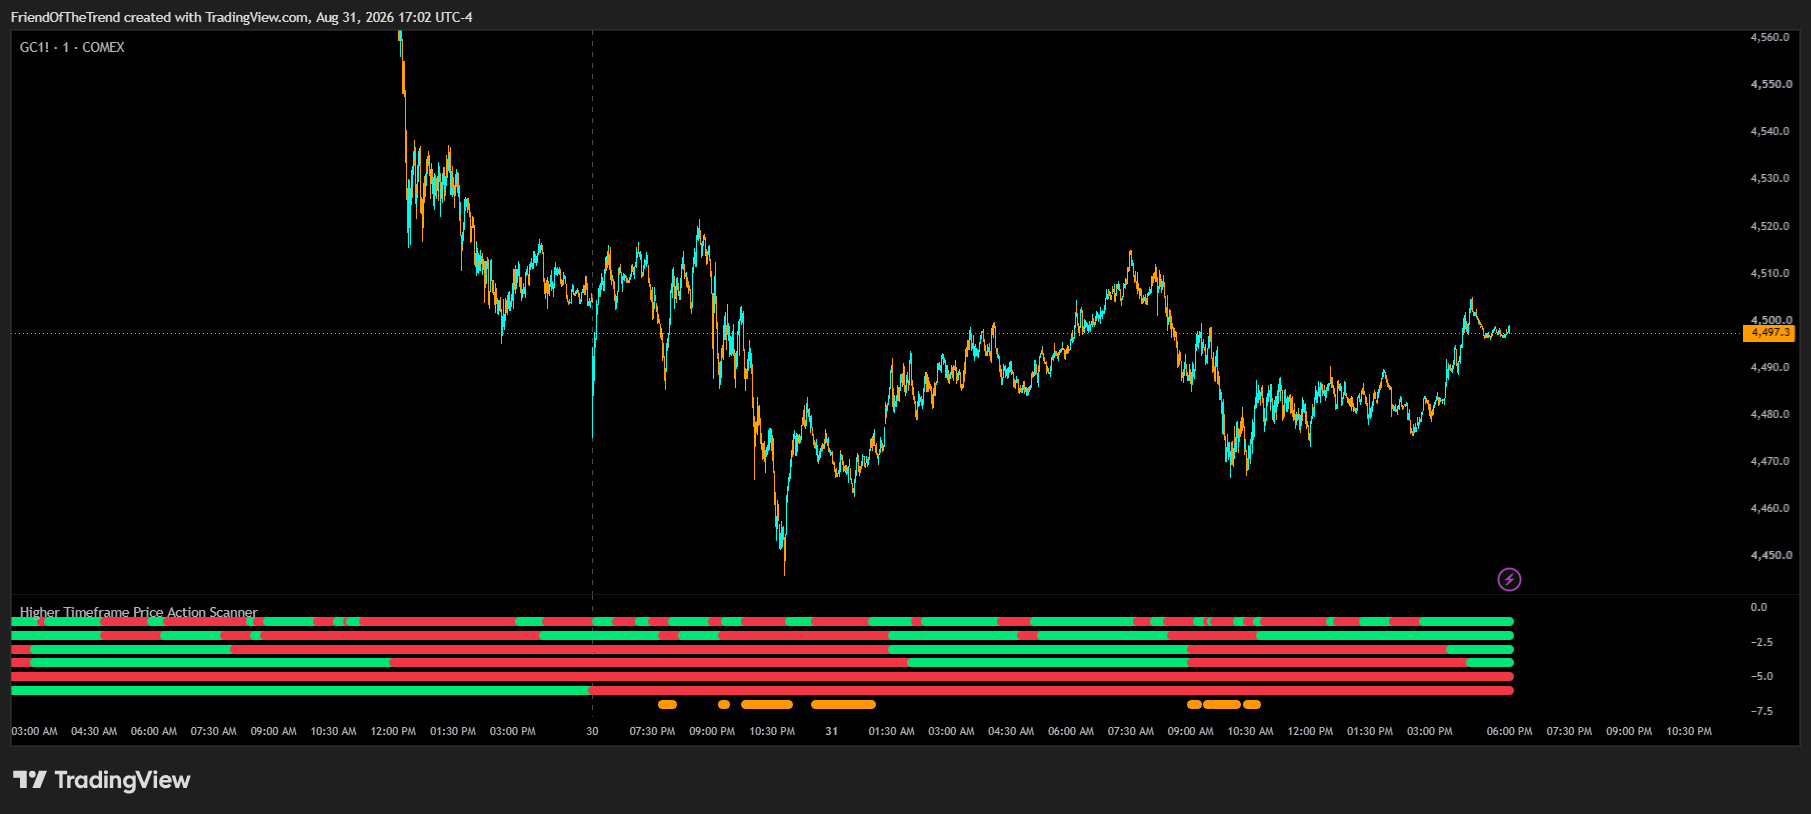Click the date label 31 on time axis
1811x814 pixels.
tap(831, 731)
